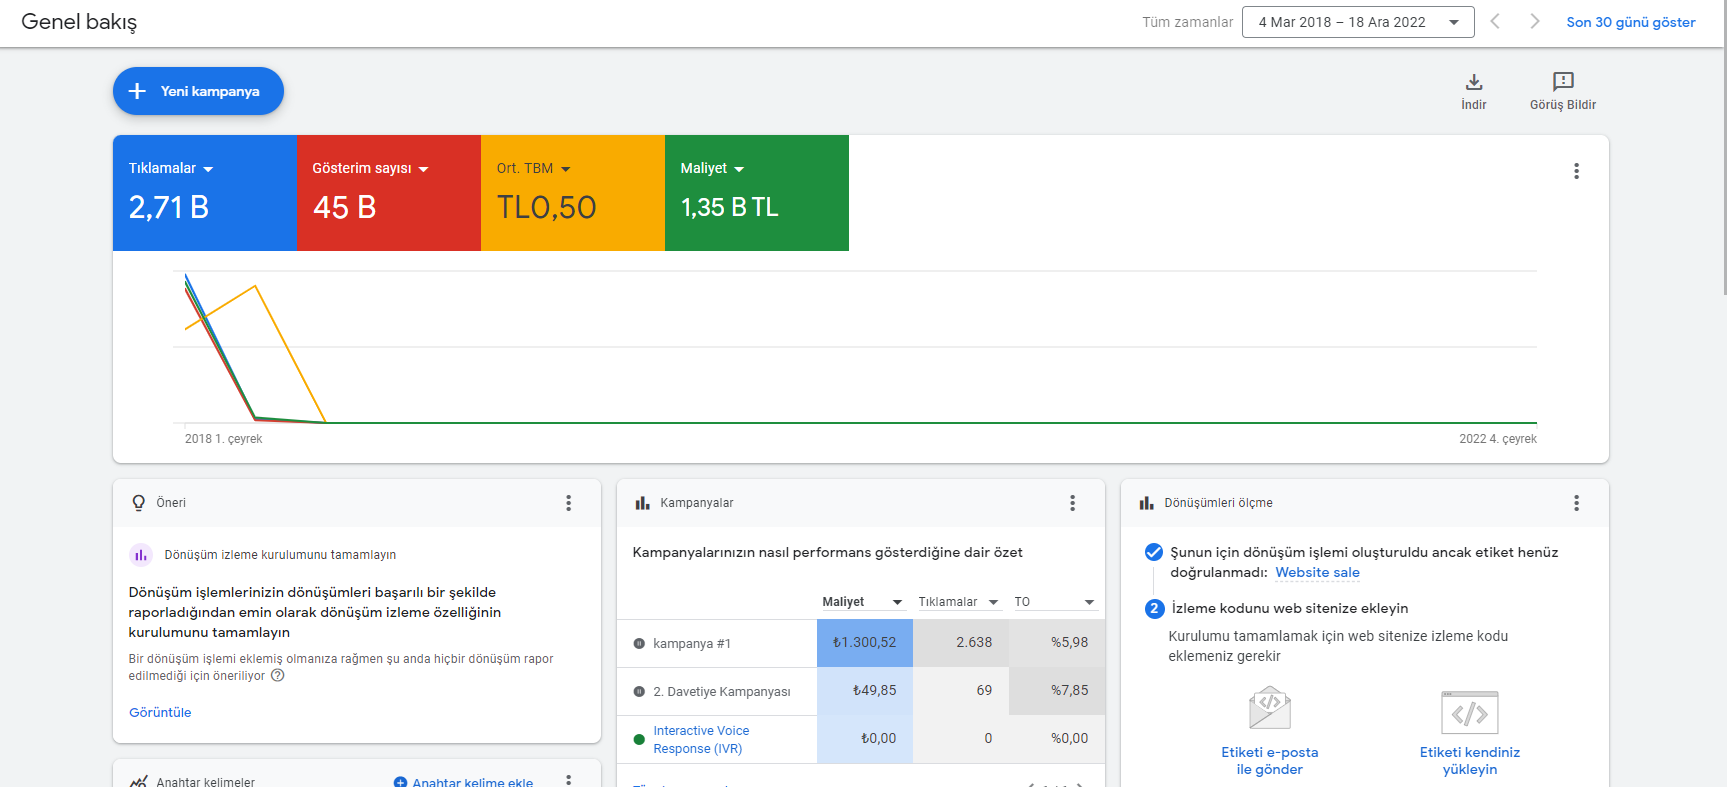The width and height of the screenshot is (1727, 787).
Task: Click rate cell %7,85
Action: click(1057, 691)
